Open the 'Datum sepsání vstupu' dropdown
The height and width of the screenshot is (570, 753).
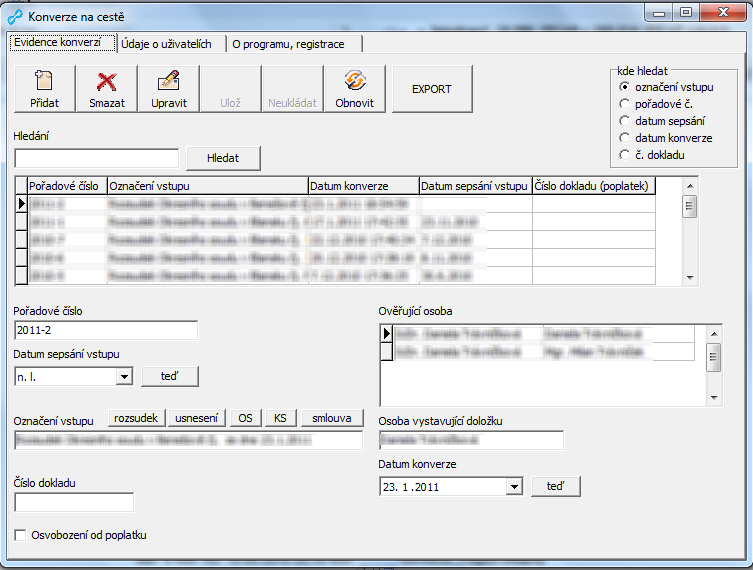point(124,377)
